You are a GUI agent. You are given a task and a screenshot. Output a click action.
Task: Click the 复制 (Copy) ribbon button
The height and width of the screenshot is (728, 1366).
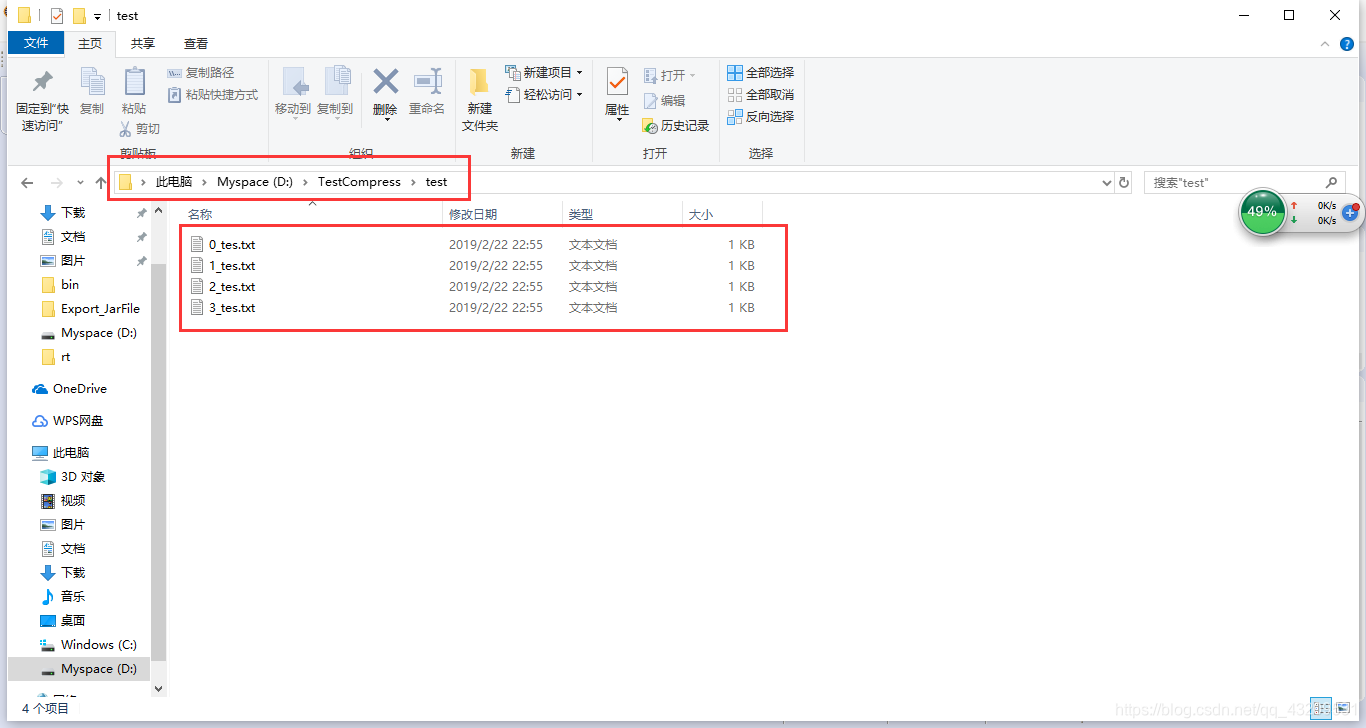(92, 92)
